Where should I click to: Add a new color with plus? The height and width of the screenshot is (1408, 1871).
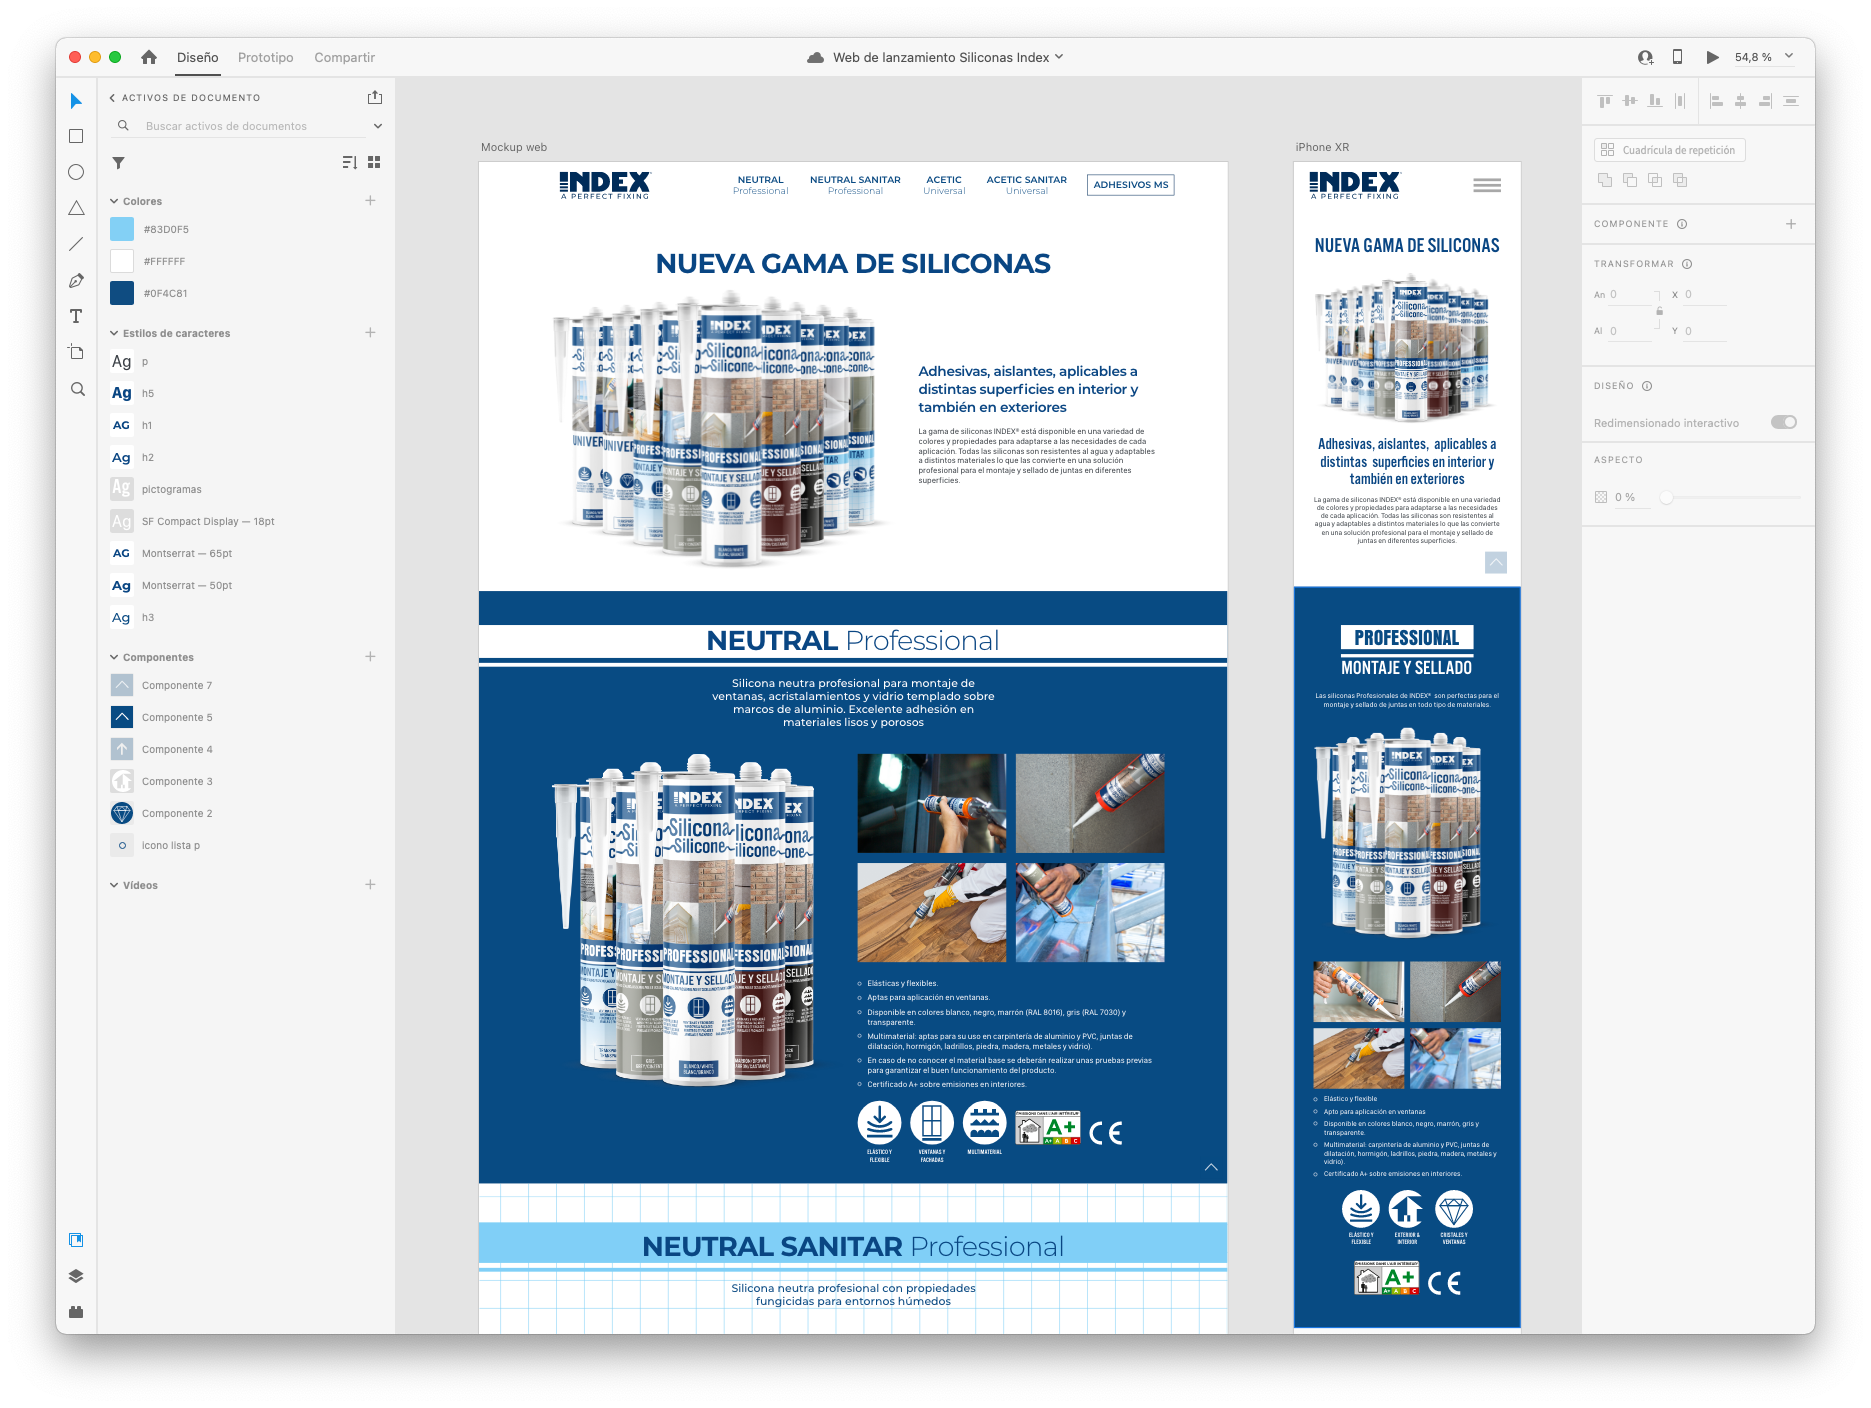[x=370, y=201]
